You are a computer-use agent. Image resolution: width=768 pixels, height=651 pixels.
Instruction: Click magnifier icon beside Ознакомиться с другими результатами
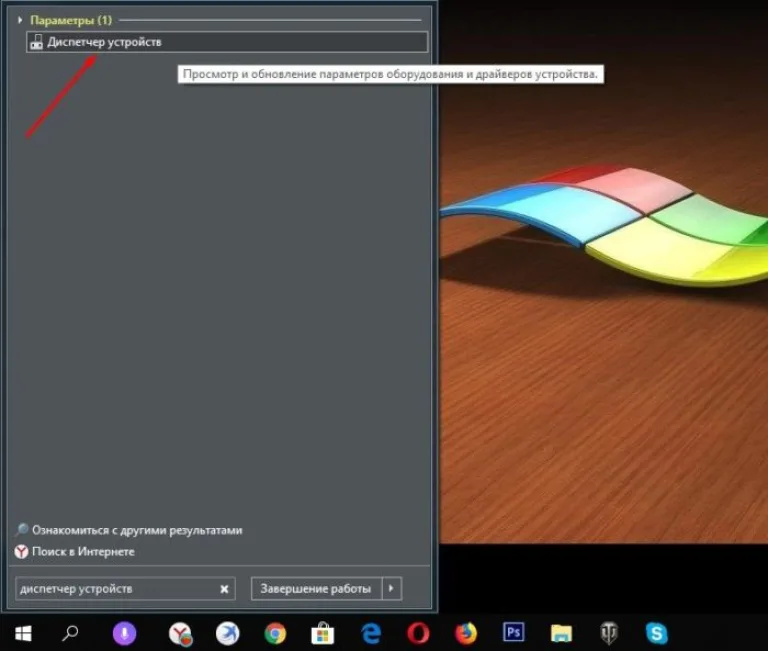tap(22, 530)
